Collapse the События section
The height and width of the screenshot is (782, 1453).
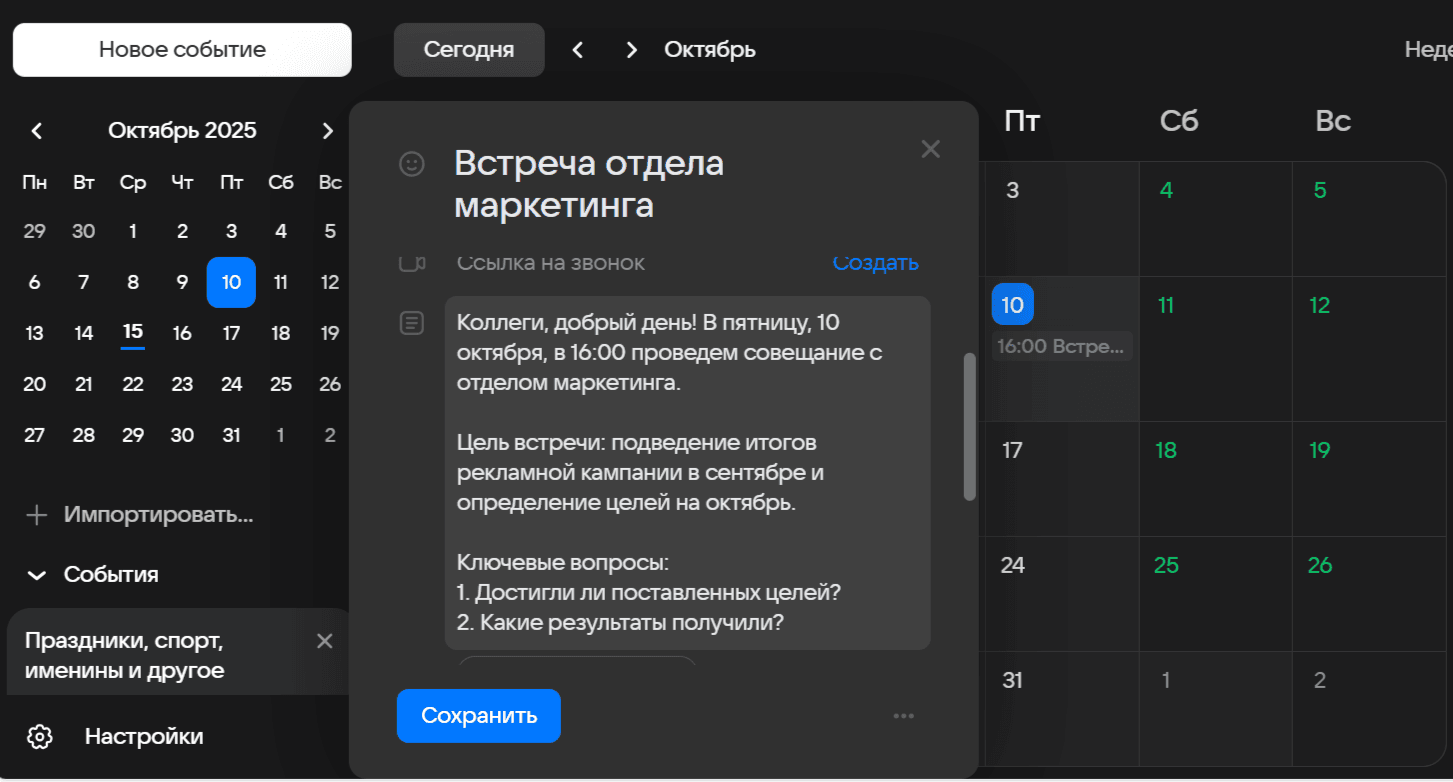36,575
